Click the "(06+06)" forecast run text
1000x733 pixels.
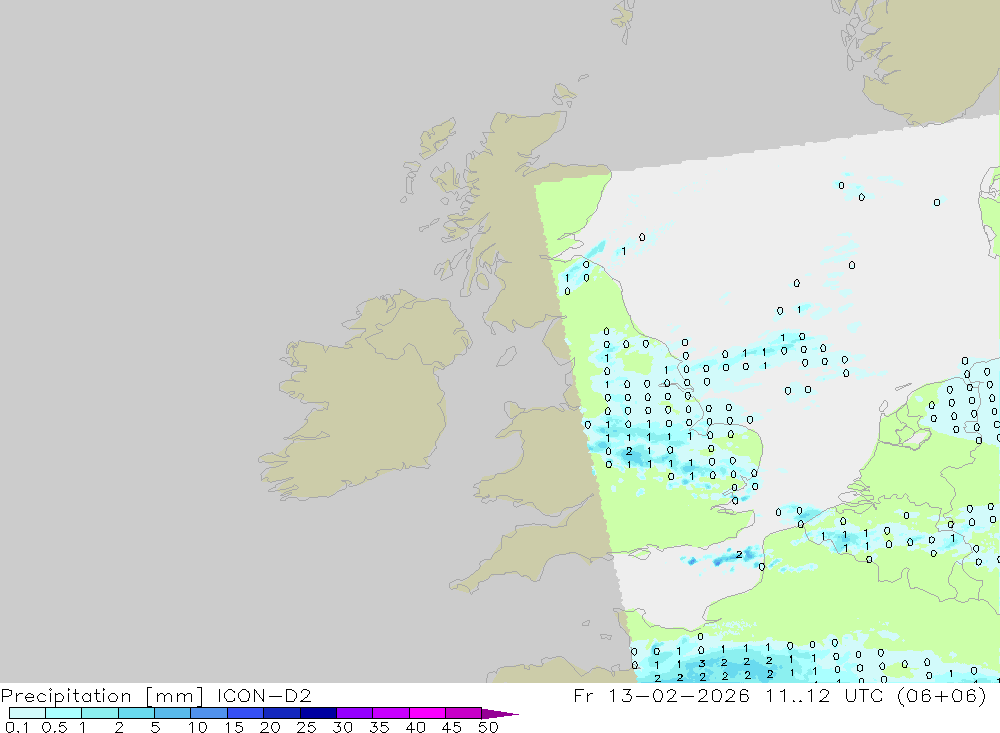click(x=941, y=695)
